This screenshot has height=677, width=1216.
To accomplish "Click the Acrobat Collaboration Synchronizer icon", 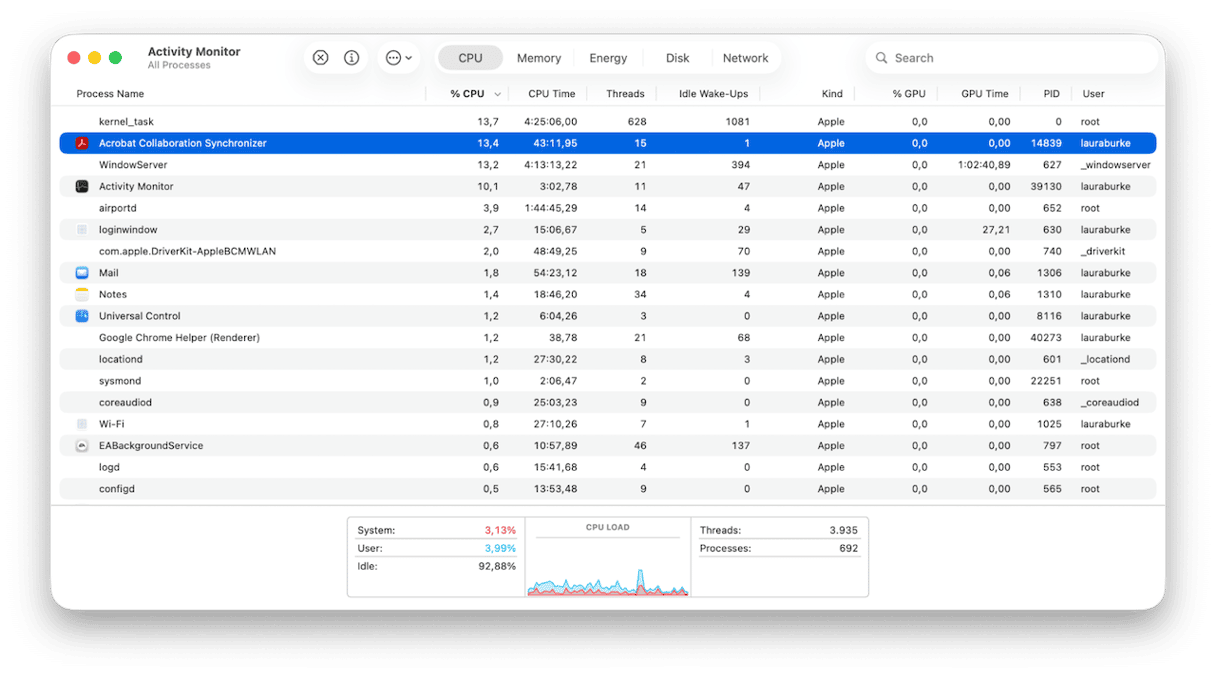I will [82, 143].
